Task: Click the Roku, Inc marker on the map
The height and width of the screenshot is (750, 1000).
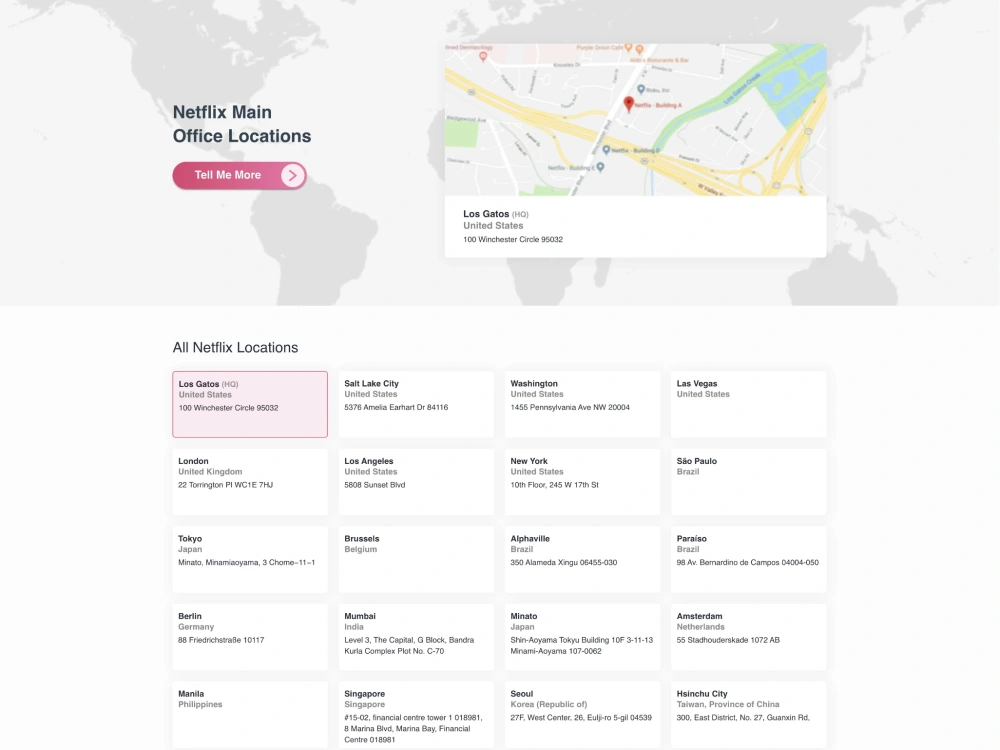Action: pyautogui.click(x=641, y=88)
